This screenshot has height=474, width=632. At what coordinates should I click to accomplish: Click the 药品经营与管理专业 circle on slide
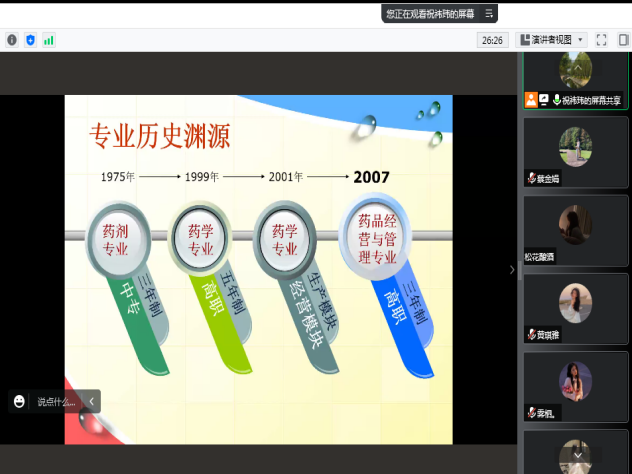tap(377, 237)
